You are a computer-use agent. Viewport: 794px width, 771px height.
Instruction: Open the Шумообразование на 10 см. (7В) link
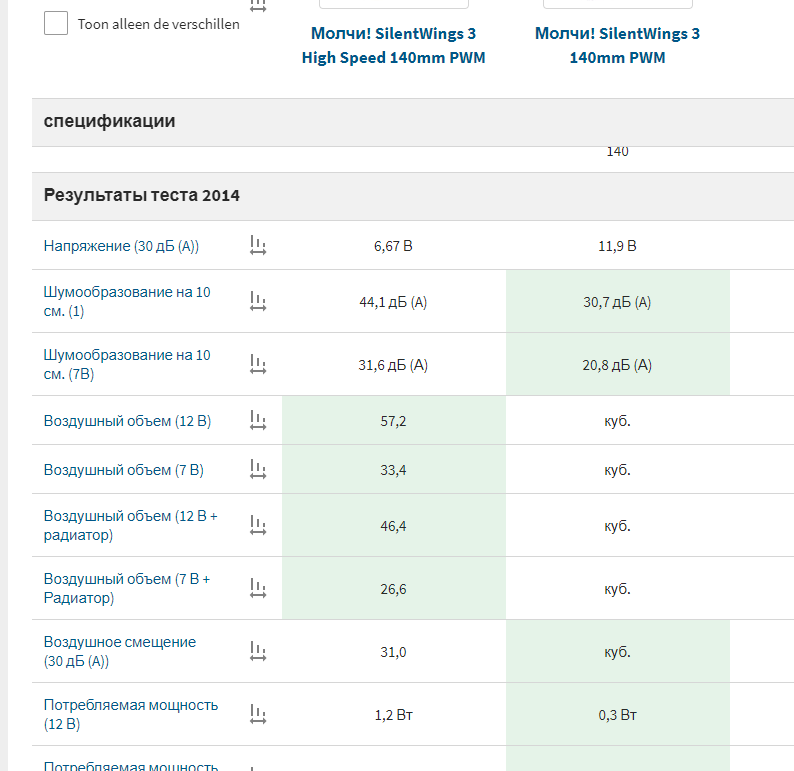(x=127, y=364)
